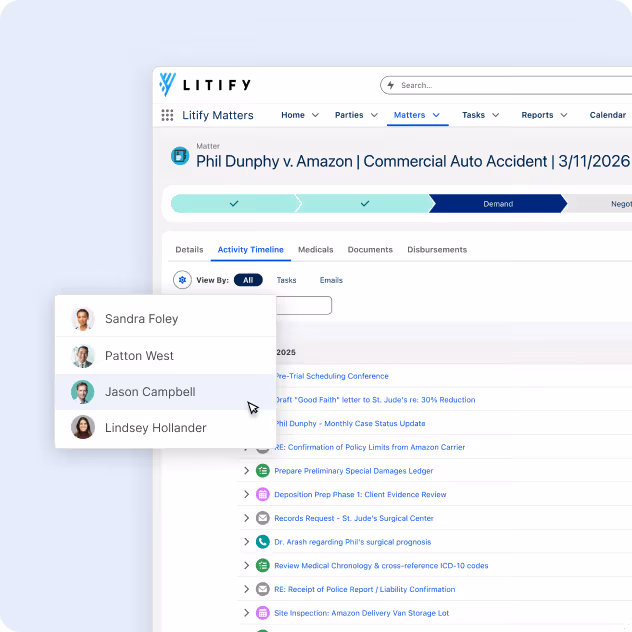Image resolution: width=632 pixels, height=632 pixels.
Task: Click first completed stage in path
Action: [234, 204]
